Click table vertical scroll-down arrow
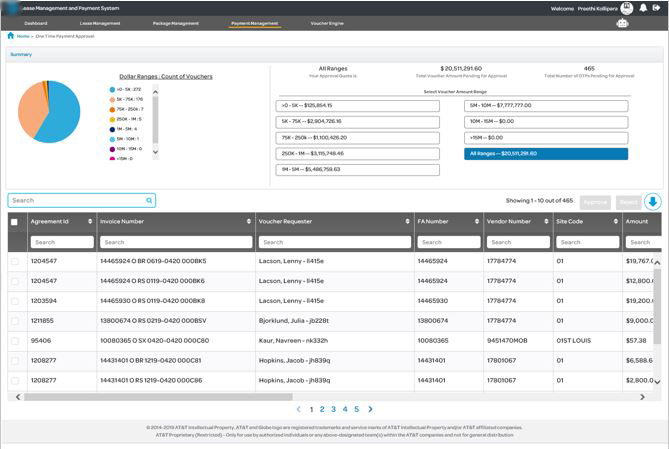This screenshot has height=449, width=669. coord(657,382)
